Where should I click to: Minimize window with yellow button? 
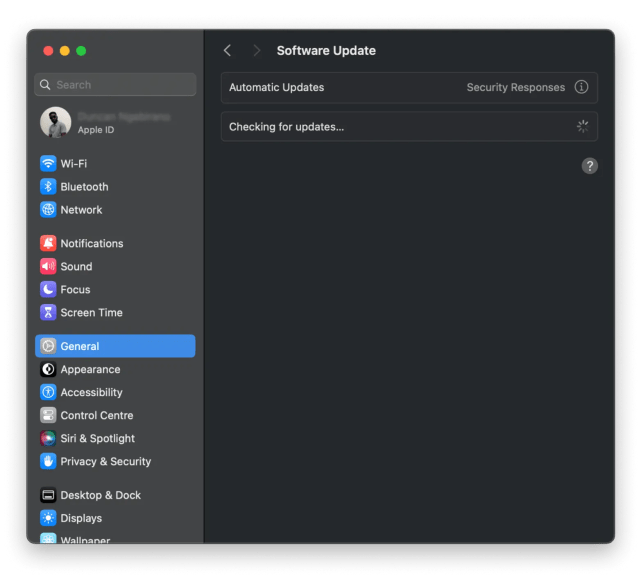tap(64, 51)
